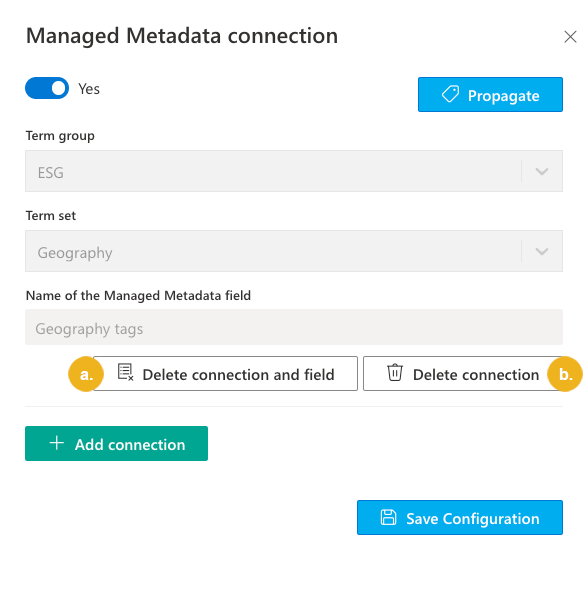Screen dimensions: 586x602
Task: Click the Geography tags field name input
Action: [294, 327]
